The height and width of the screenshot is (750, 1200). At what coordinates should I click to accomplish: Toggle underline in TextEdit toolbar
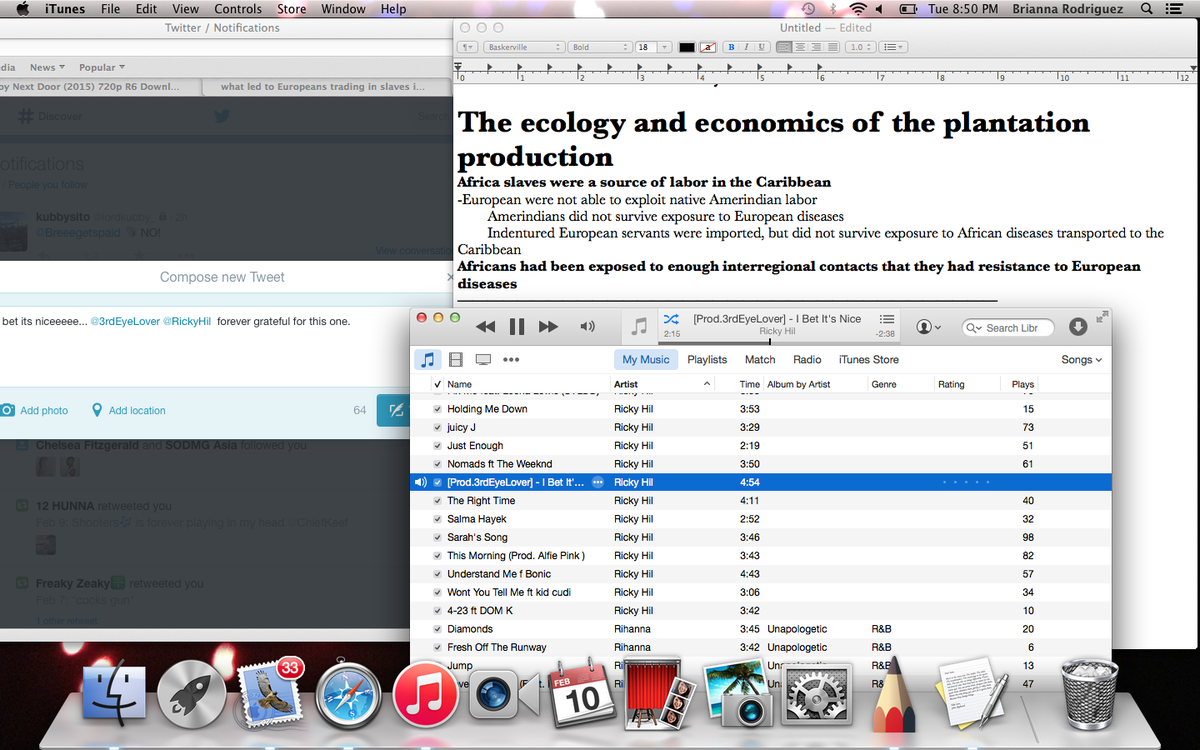(762, 47)
